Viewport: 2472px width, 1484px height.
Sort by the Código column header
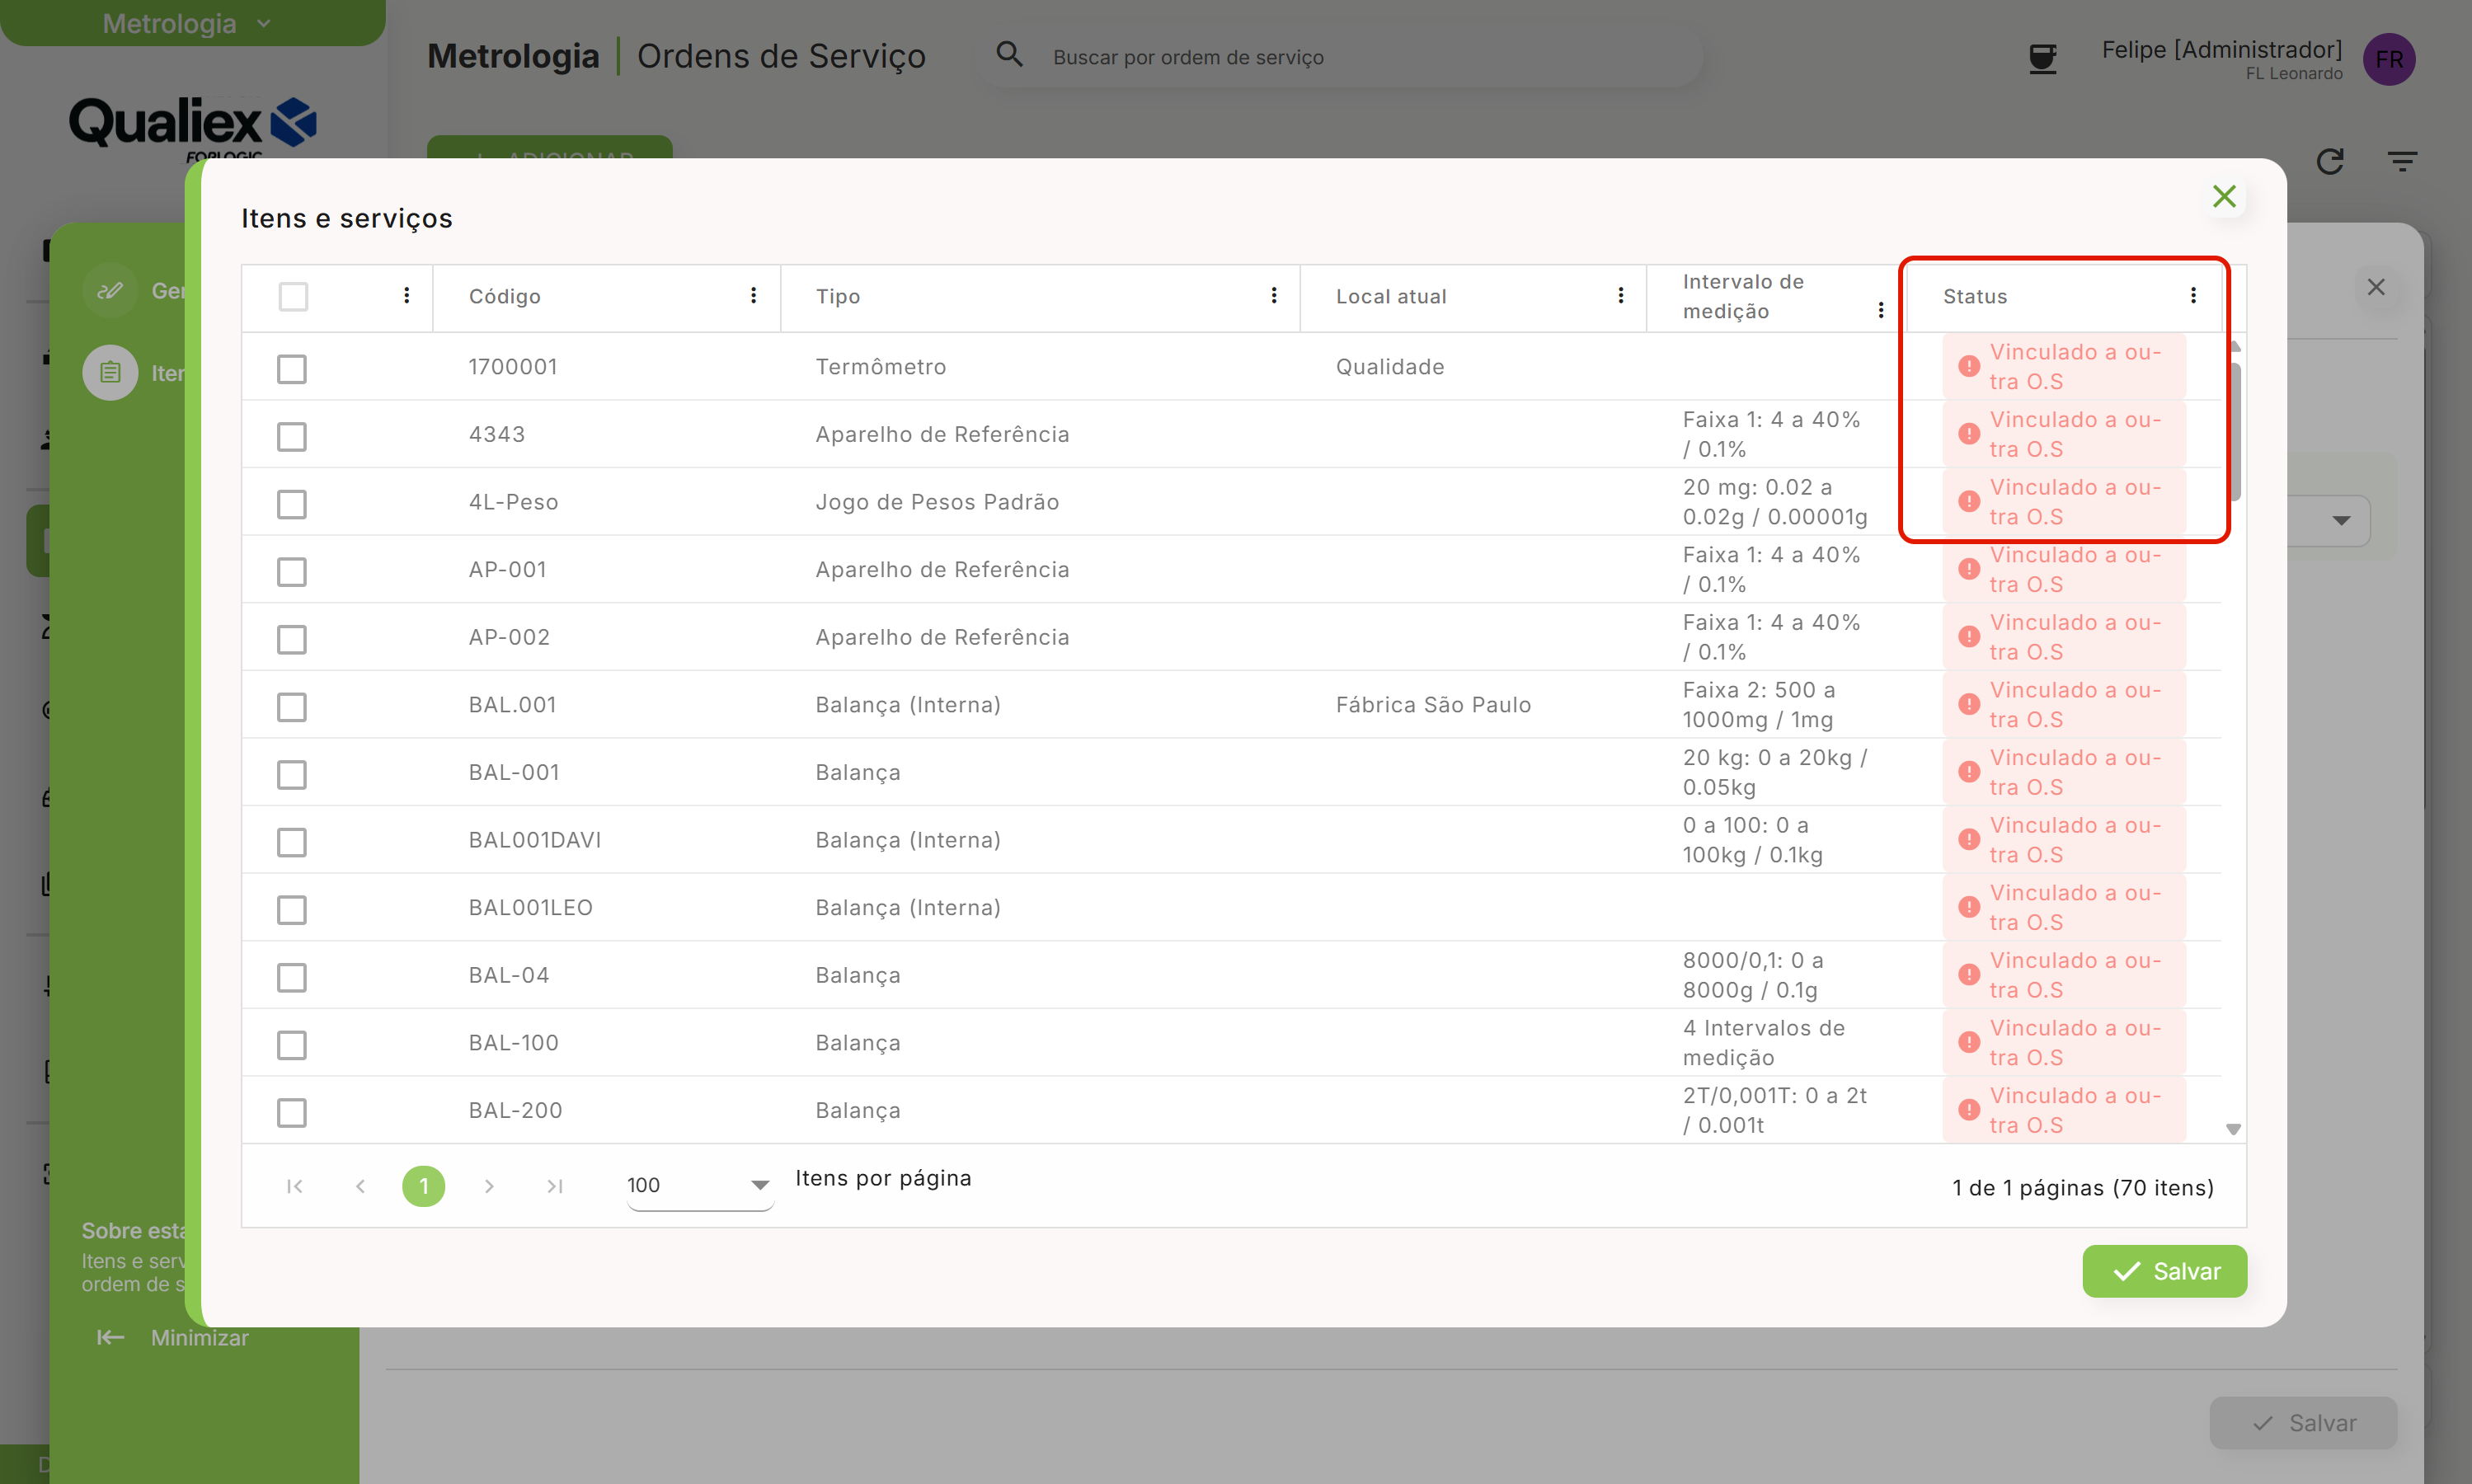[504, 296]
